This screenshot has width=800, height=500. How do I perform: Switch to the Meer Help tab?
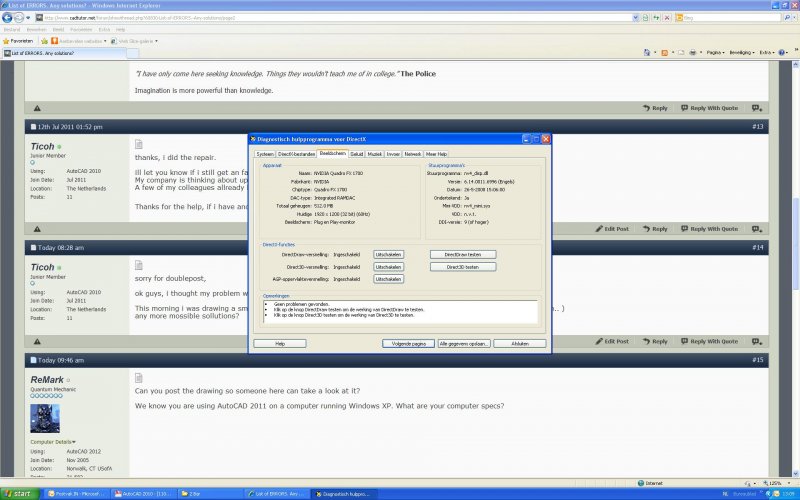pos(436,154)
